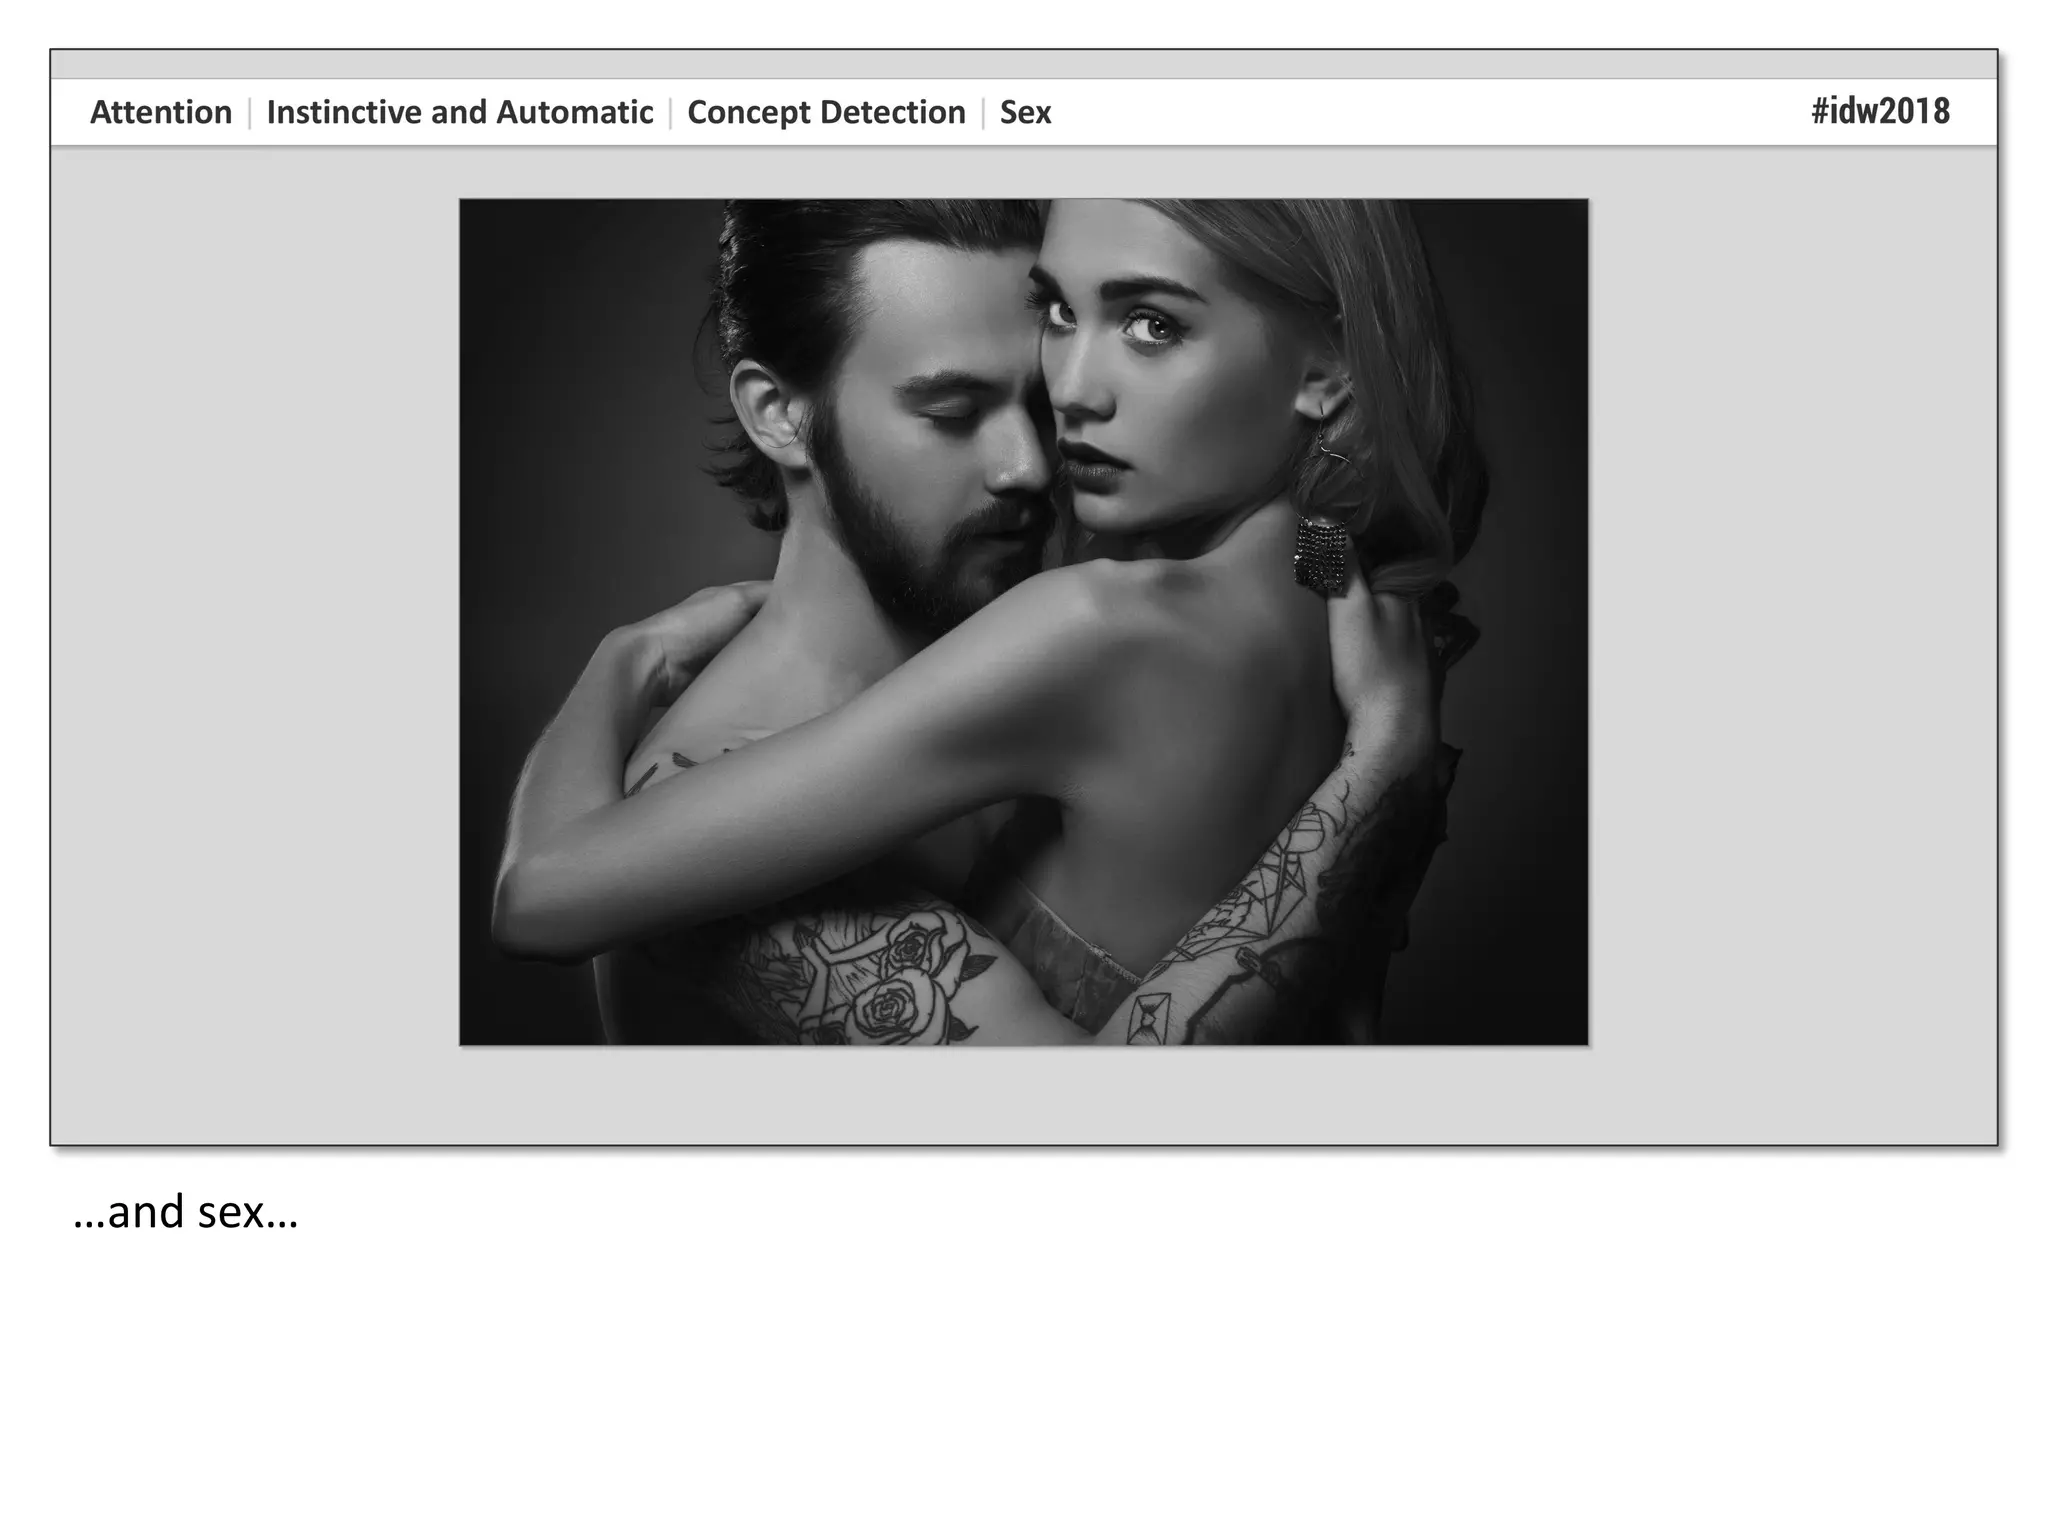Click the gray strip above the header bar

coord(1023,64)
